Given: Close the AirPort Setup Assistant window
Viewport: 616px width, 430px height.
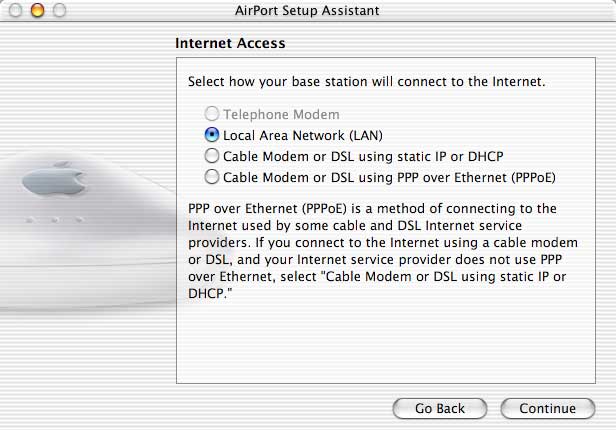Looking at the screenshot, I should (x=15, y=10).
